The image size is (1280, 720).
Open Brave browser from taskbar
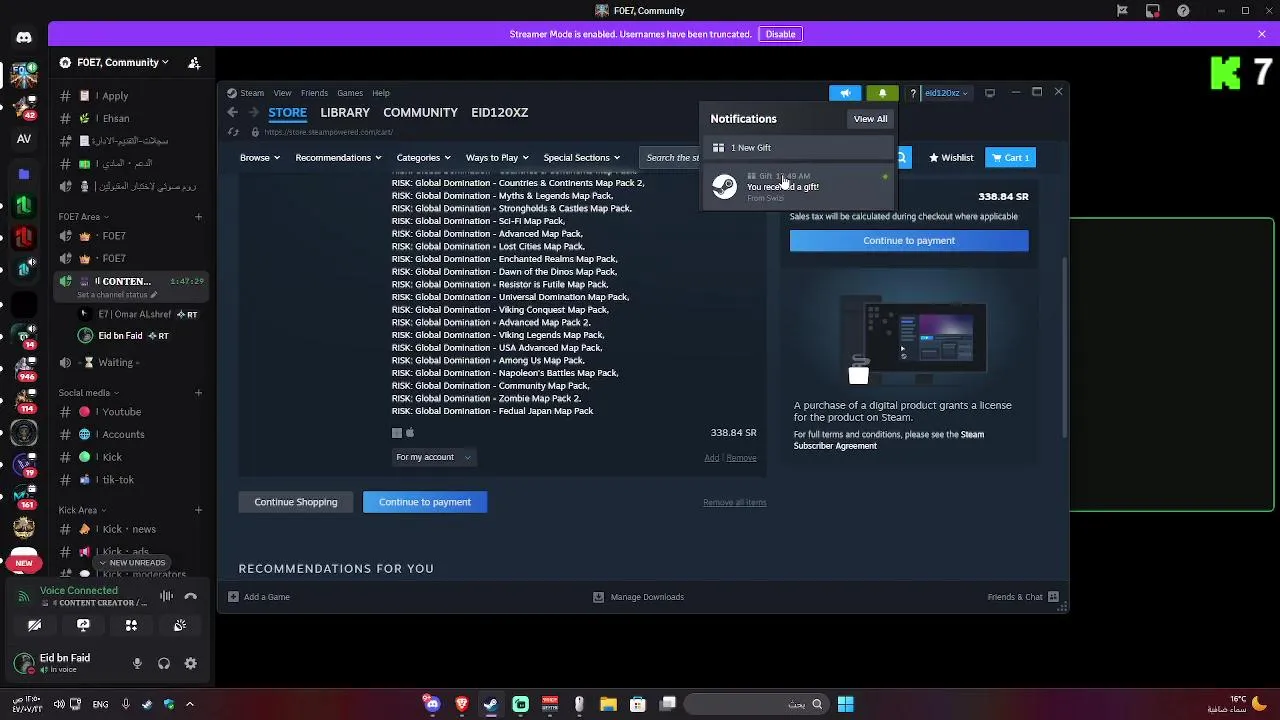click(461, 704)
